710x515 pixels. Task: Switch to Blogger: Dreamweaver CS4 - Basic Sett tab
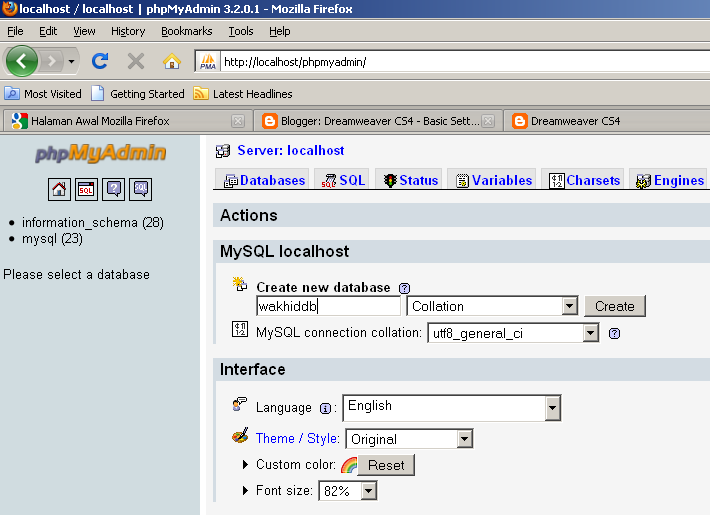(x=378, y=121)
